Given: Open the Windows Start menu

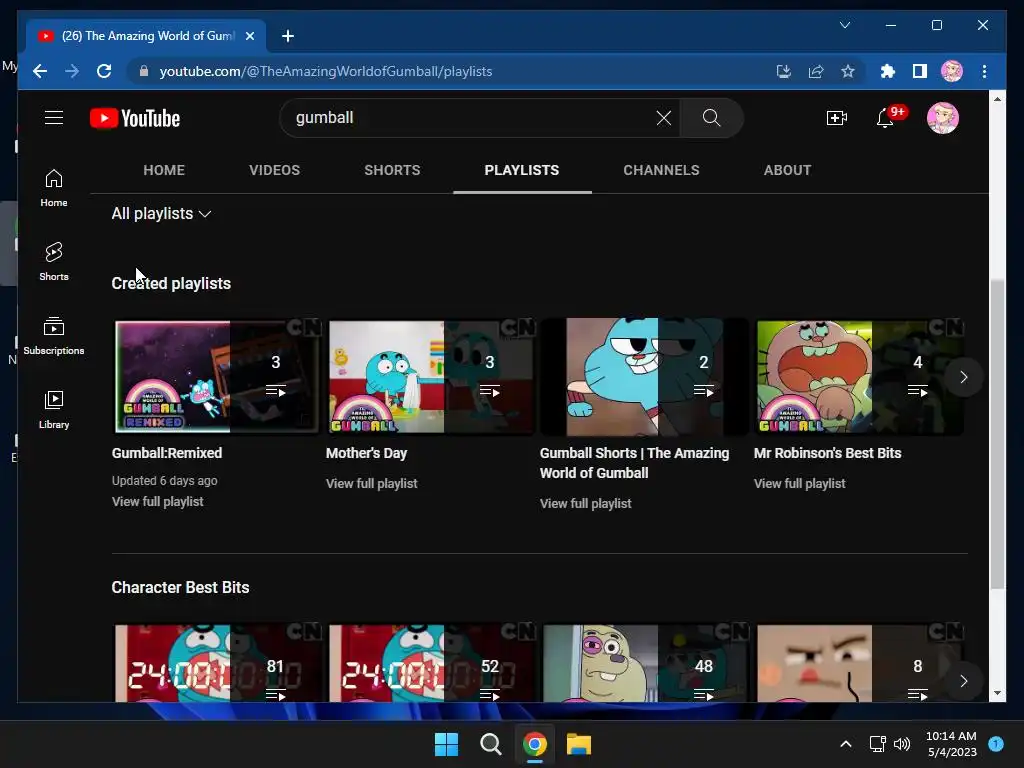Looking at the screenshot, I should click(x=447, y=744).
